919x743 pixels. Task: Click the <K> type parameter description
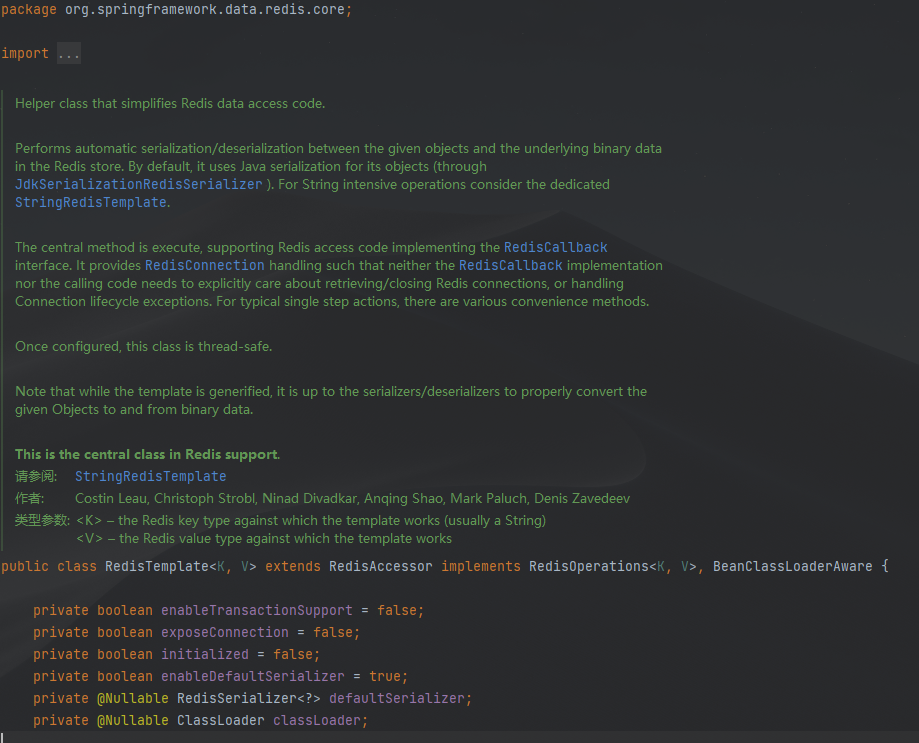(311, 521)
